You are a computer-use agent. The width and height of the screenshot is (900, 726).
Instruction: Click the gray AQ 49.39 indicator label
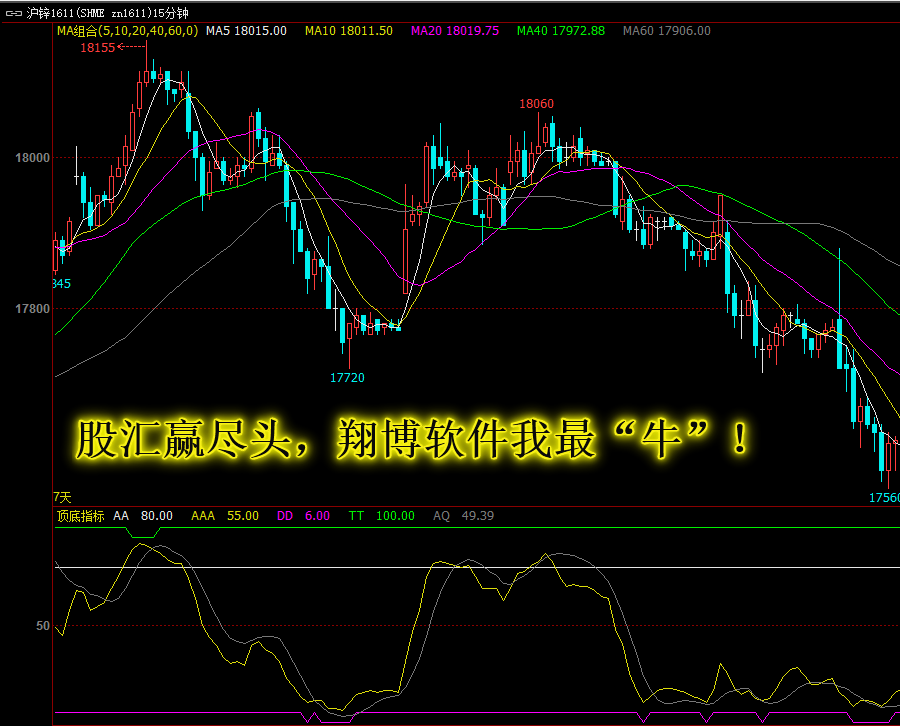464,516
